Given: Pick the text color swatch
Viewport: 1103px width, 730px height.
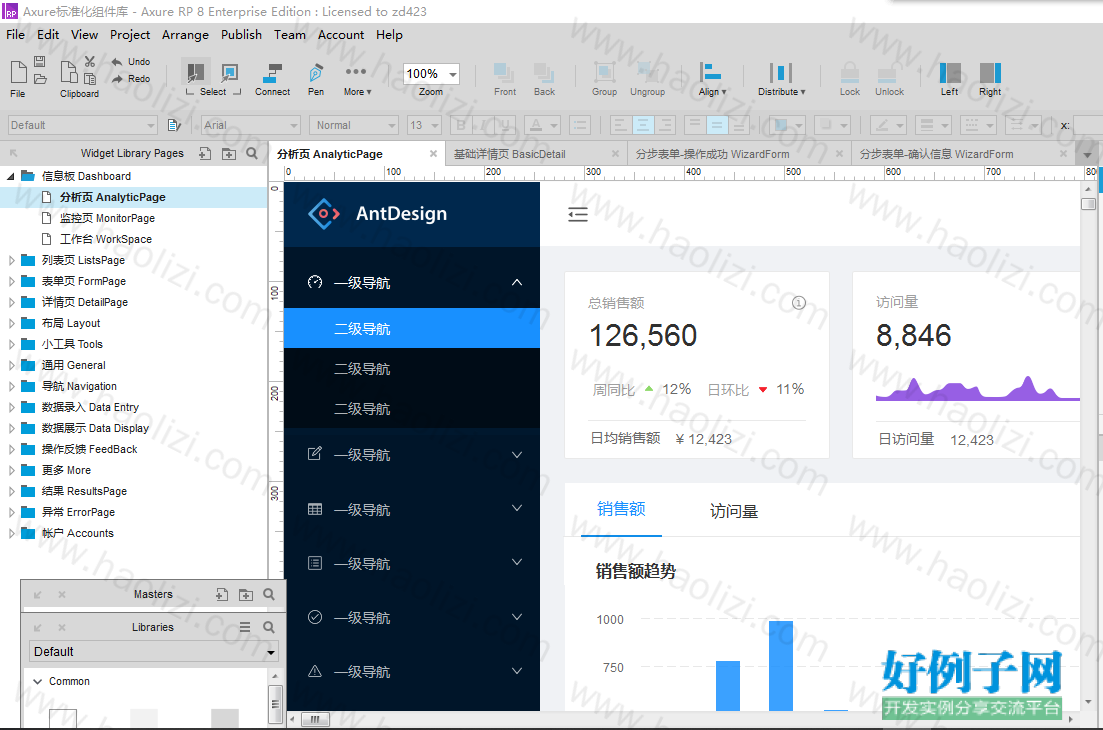Looking at the screenshot, I should [536, 125].
